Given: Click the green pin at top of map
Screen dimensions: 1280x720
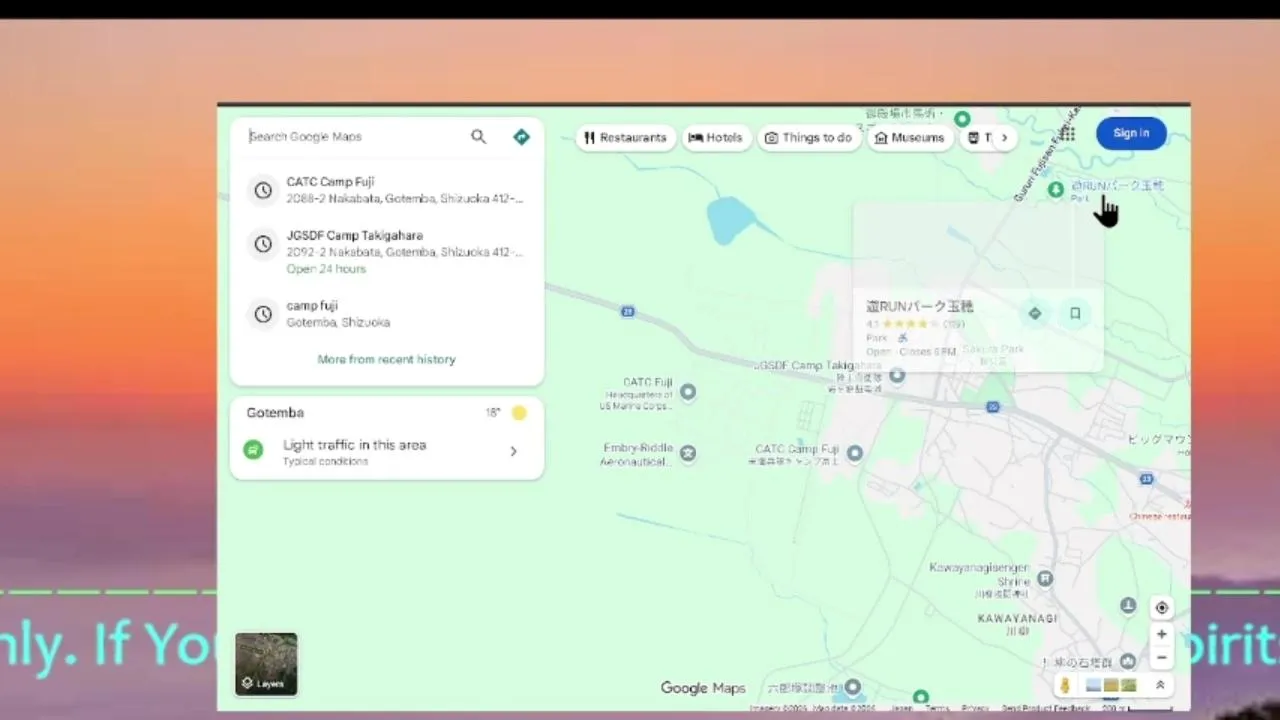Looking at the screenshot, I should coord(962,118).
